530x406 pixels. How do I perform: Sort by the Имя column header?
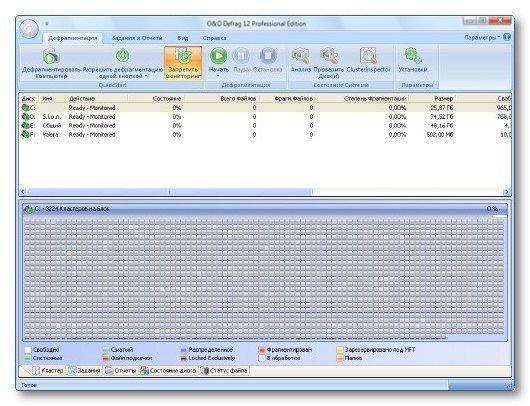(x=53, y=98)
